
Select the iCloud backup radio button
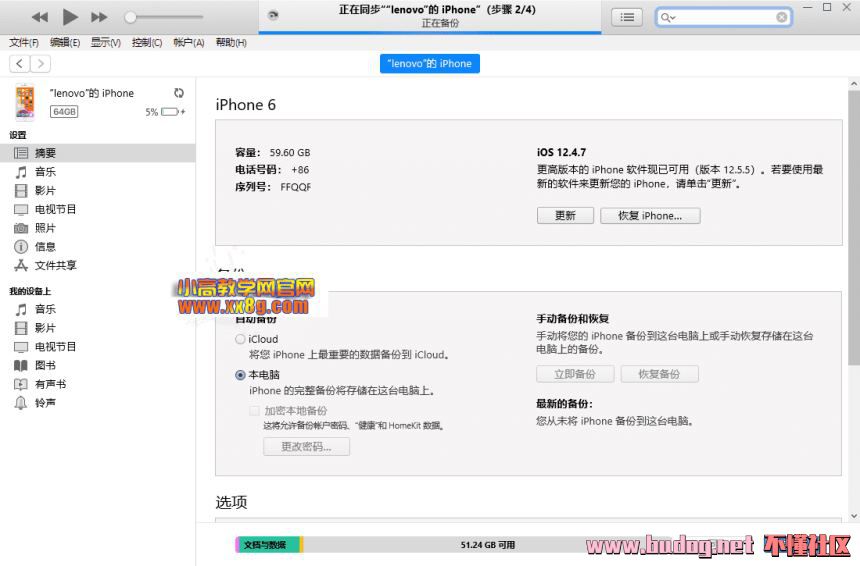pyautogui.click(x=240, y=339)
